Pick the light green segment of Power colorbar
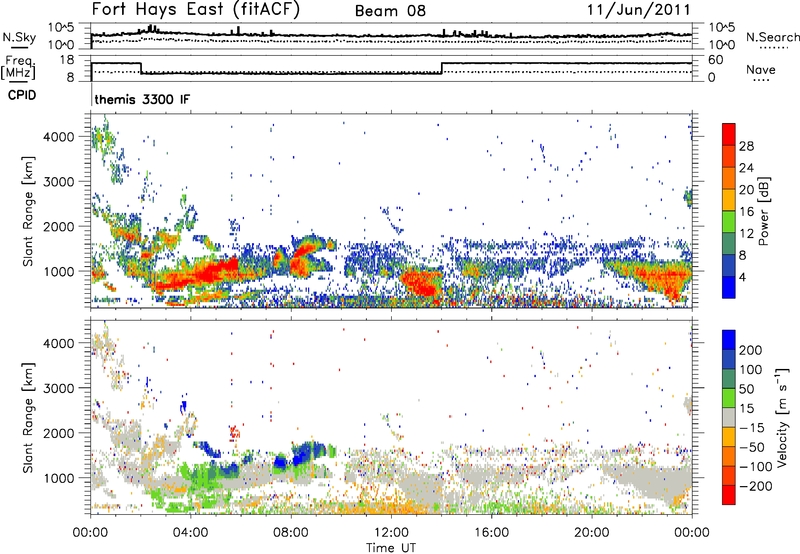 tap(729, 221)
